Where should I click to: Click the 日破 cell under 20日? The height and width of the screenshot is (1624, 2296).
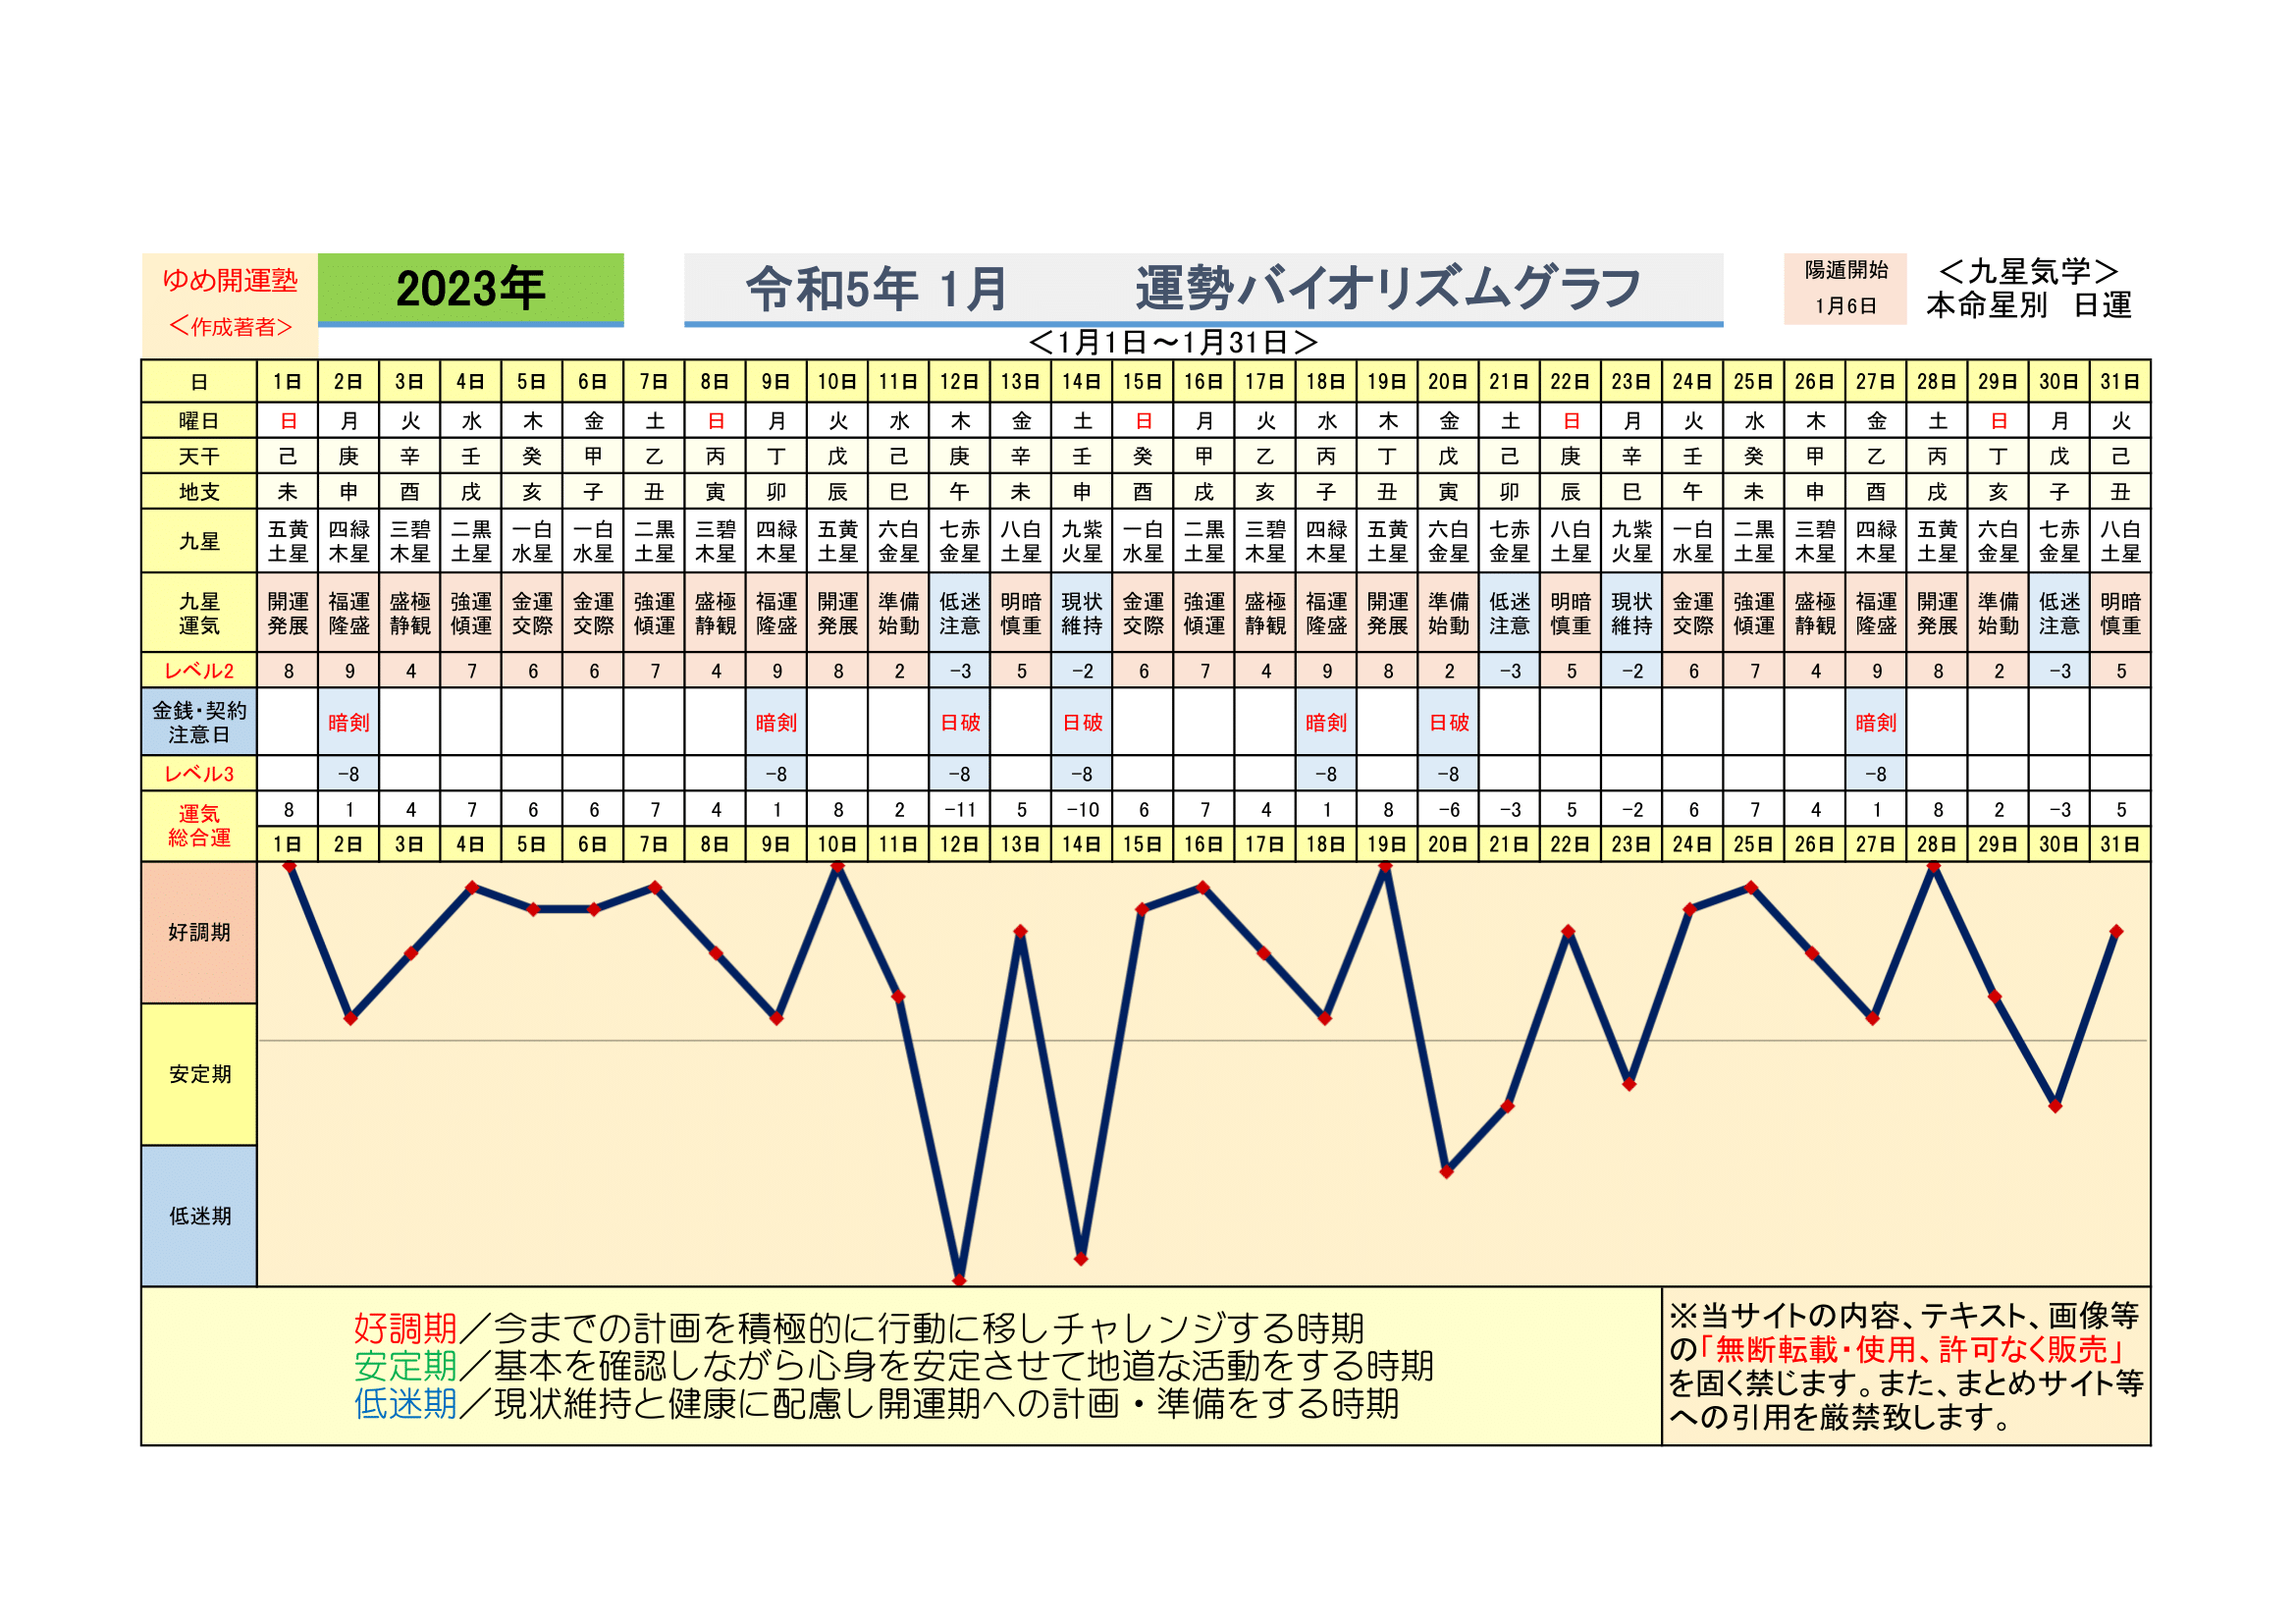1448,722
